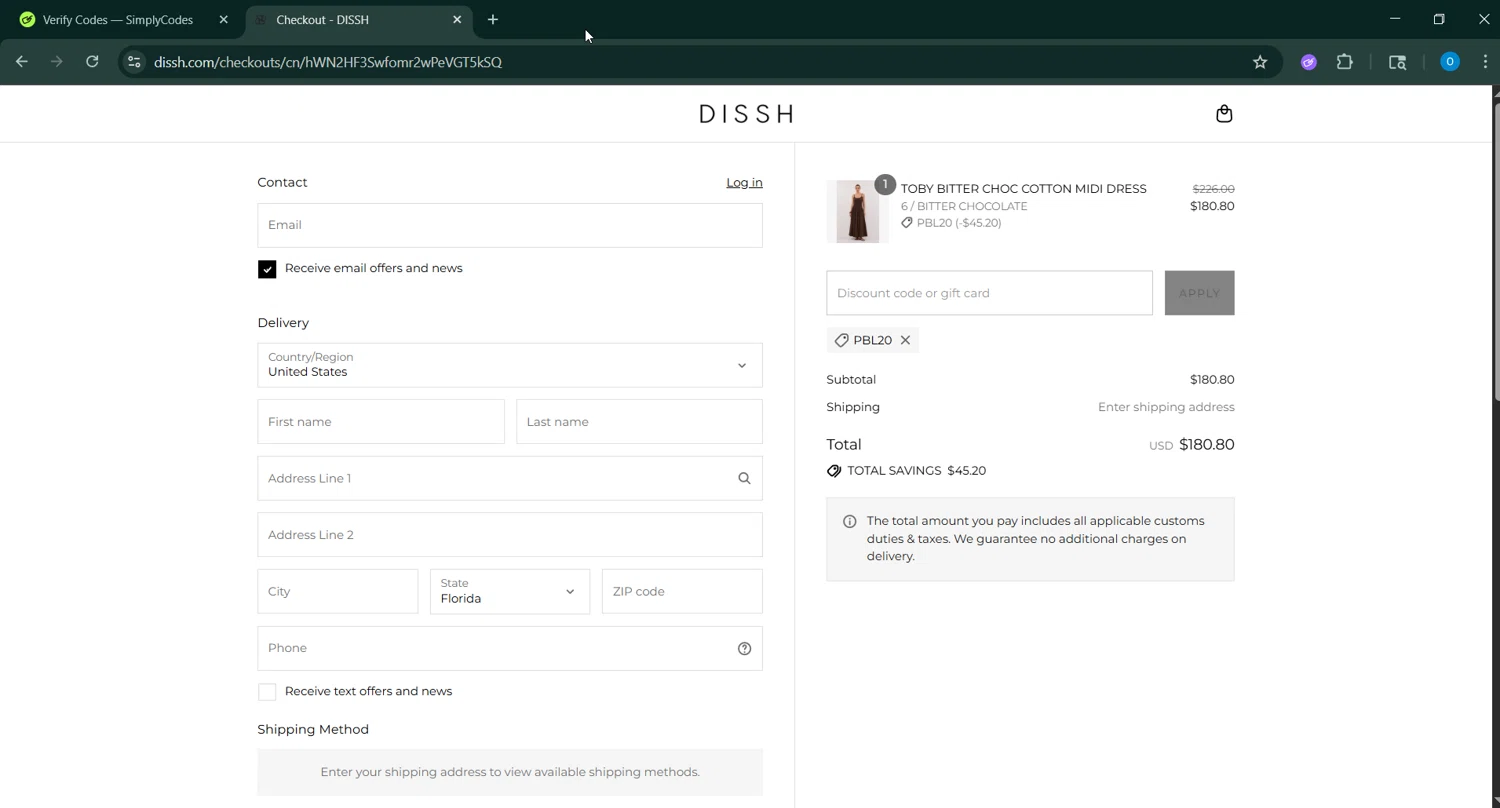Click the PBL20 tag icon under product
This screenshot has width=1500, height=808.
[907, 223]
